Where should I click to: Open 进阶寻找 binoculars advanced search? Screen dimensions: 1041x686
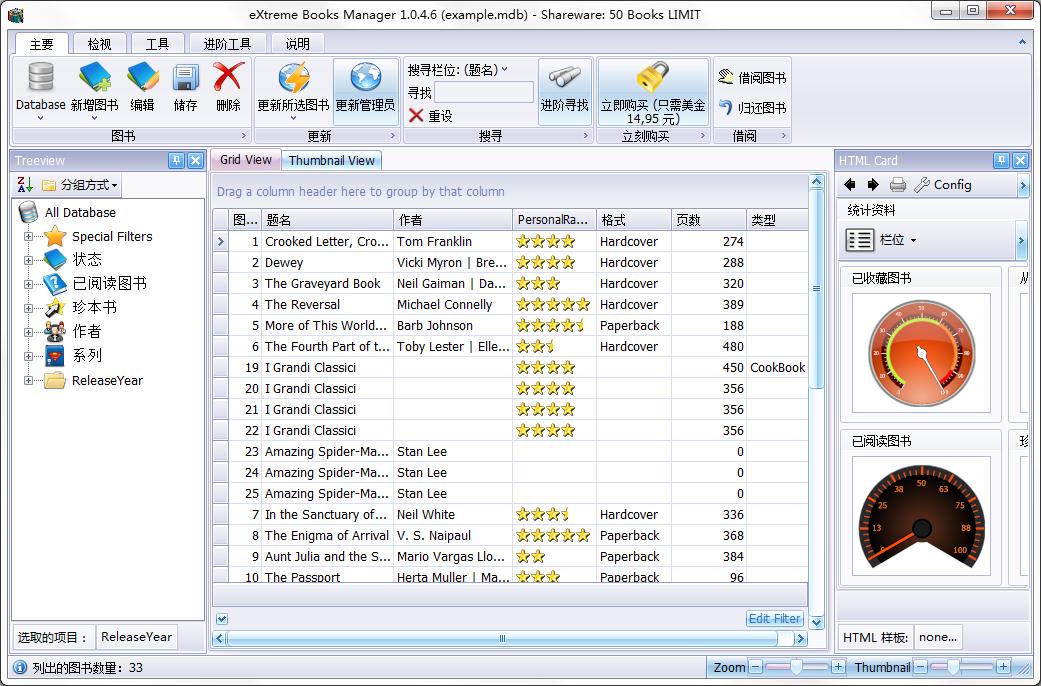(x=564, y=78)
